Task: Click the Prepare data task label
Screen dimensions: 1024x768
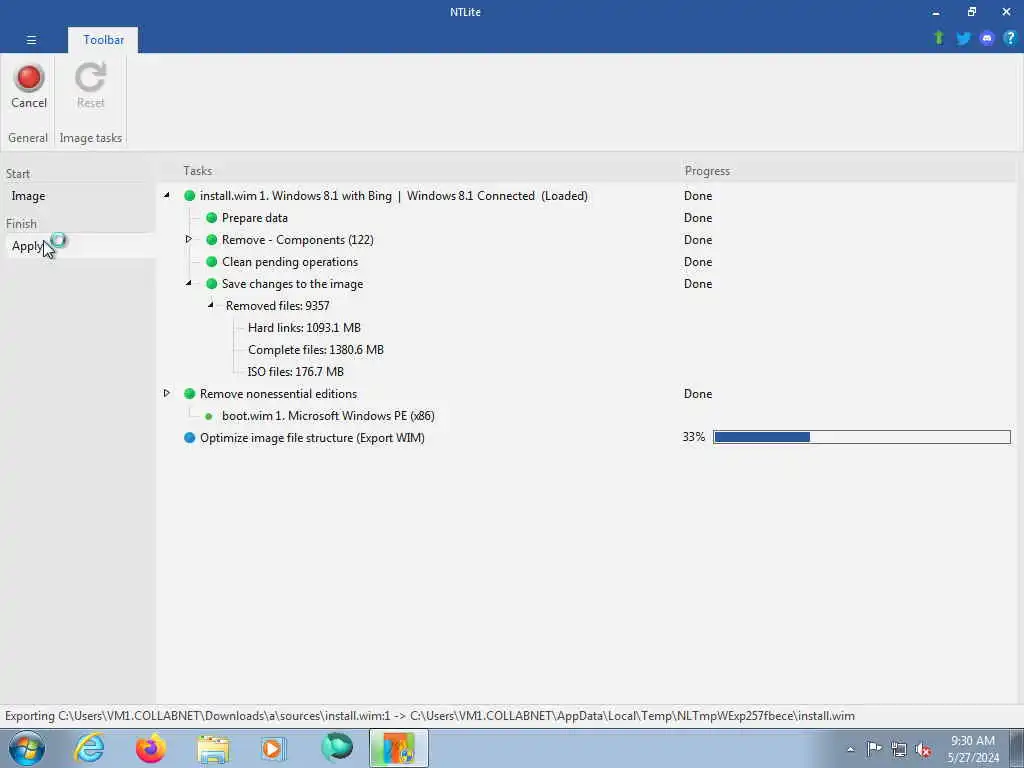Action: 255,217
